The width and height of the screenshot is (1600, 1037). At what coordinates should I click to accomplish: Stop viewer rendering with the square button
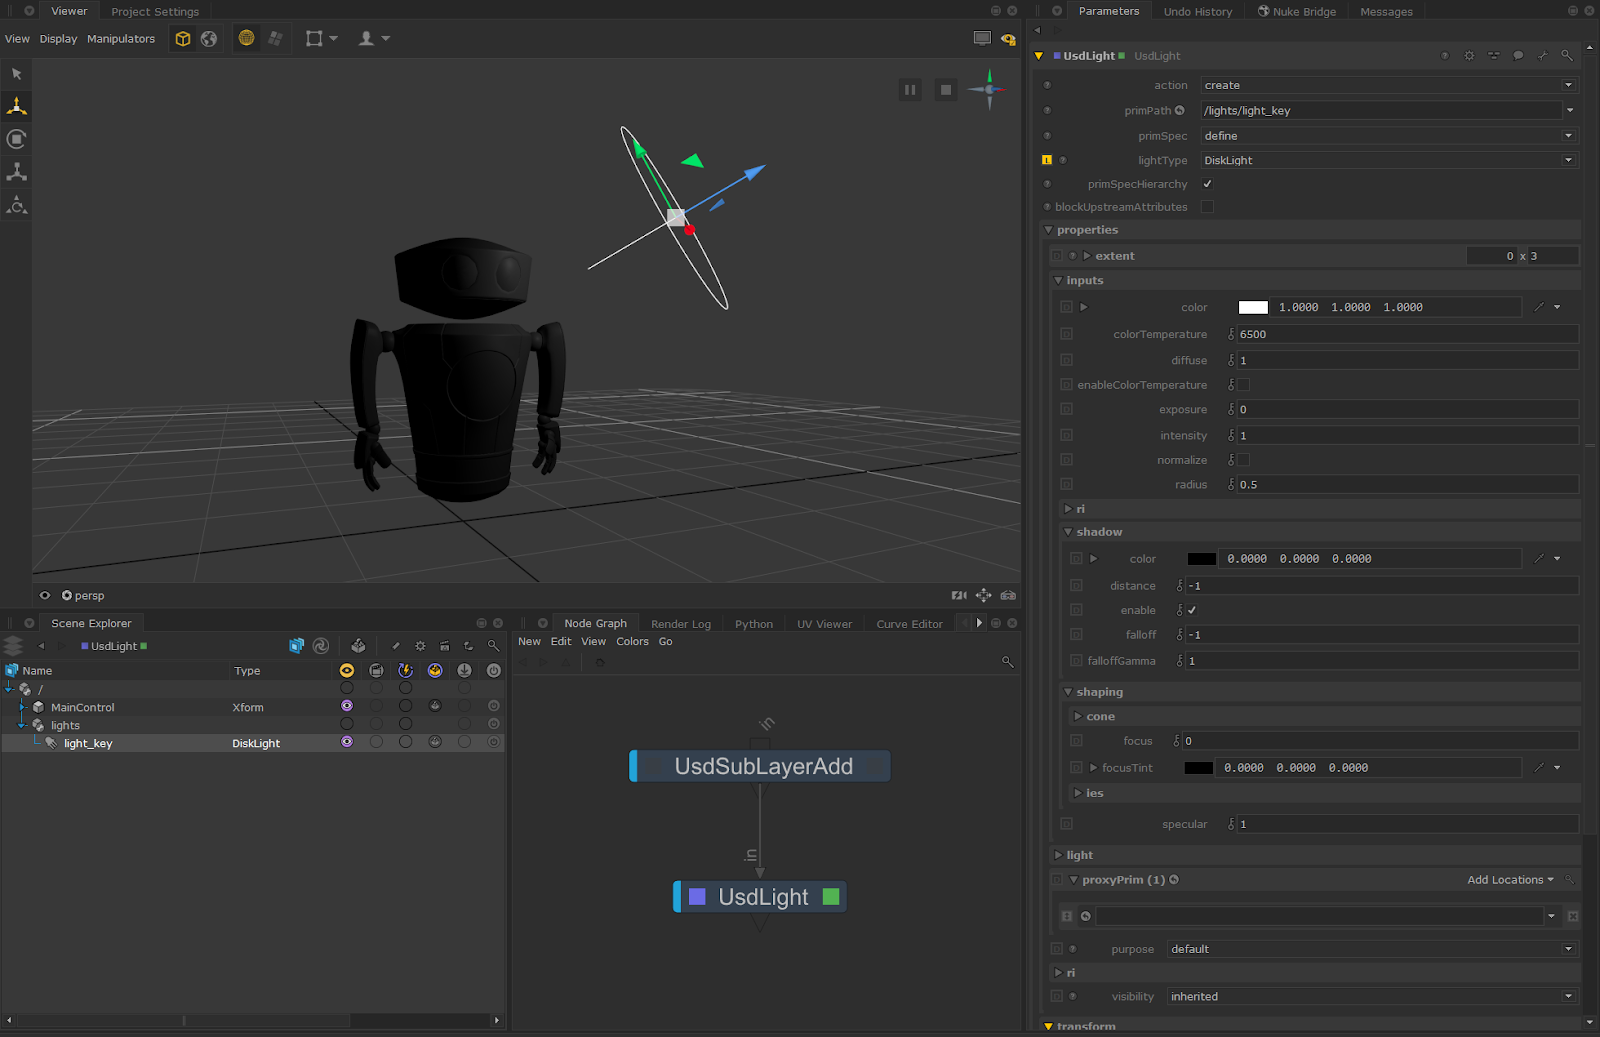(945, 90)
